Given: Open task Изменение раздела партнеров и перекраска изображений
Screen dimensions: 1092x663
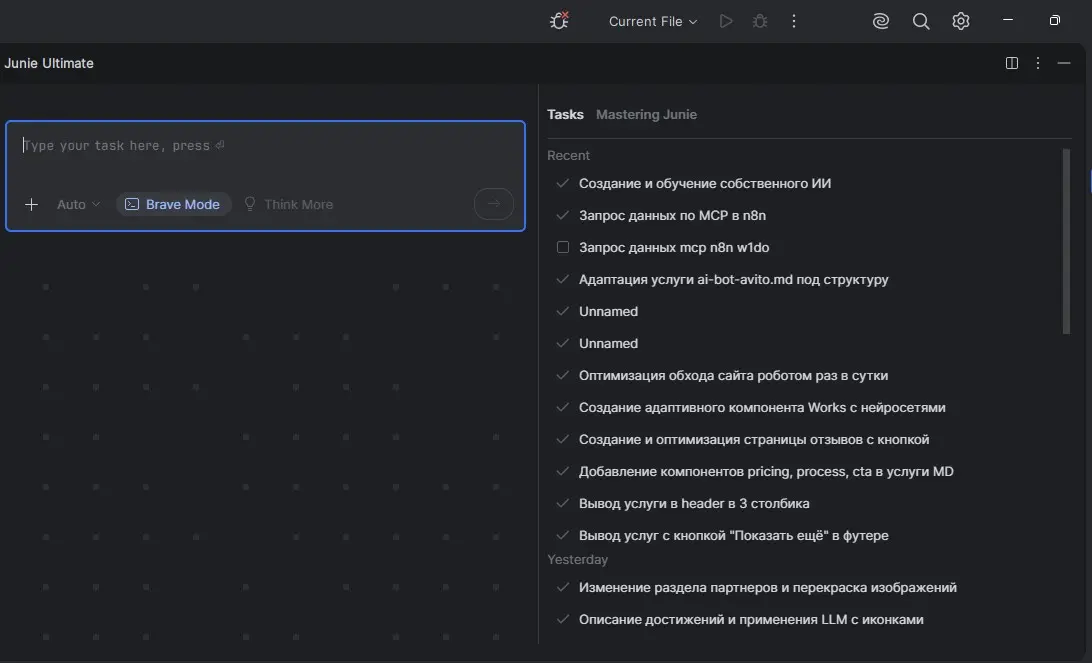Looking at the screenshot, I should (767, 587).
